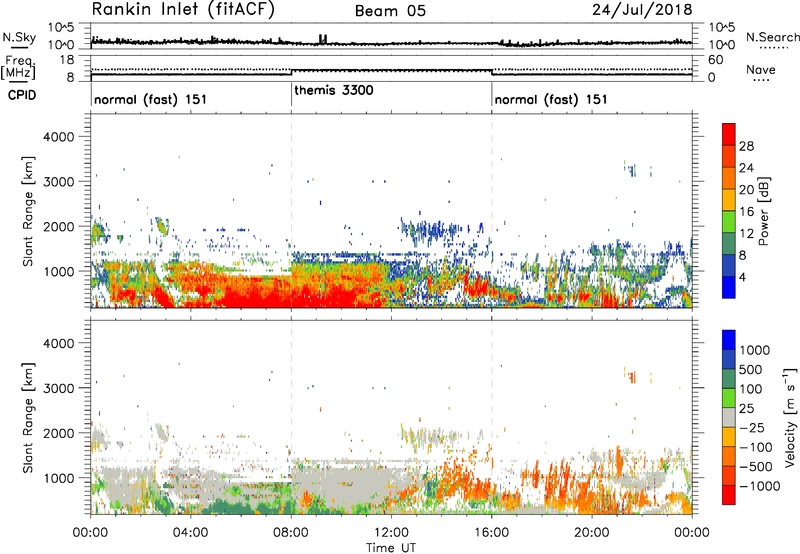Click 'normal (fast) 151' label starting at 16:00
This screenshot has height=554, width=800.
pos(551,99)
